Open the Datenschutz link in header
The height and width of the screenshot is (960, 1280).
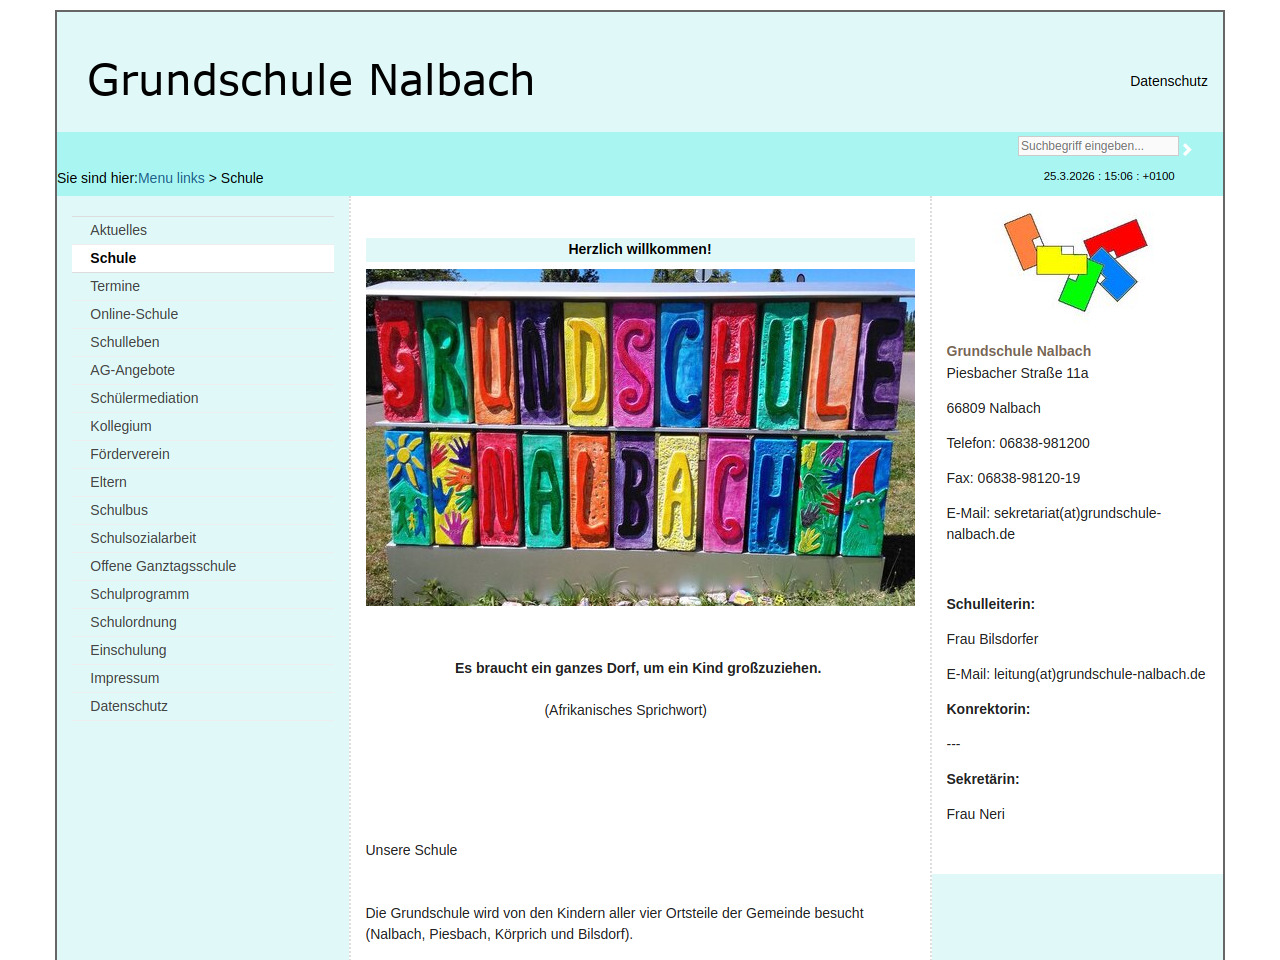pos(1168,81)
